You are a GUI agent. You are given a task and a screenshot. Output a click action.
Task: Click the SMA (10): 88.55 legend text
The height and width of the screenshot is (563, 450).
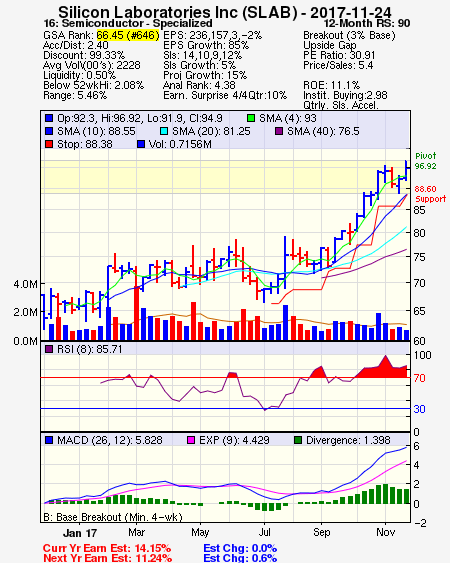(96, 131)
